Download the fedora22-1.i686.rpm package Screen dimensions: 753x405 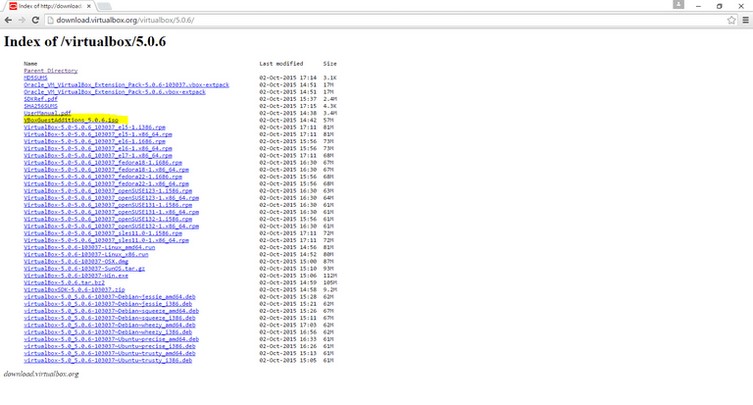click(103, 176)
